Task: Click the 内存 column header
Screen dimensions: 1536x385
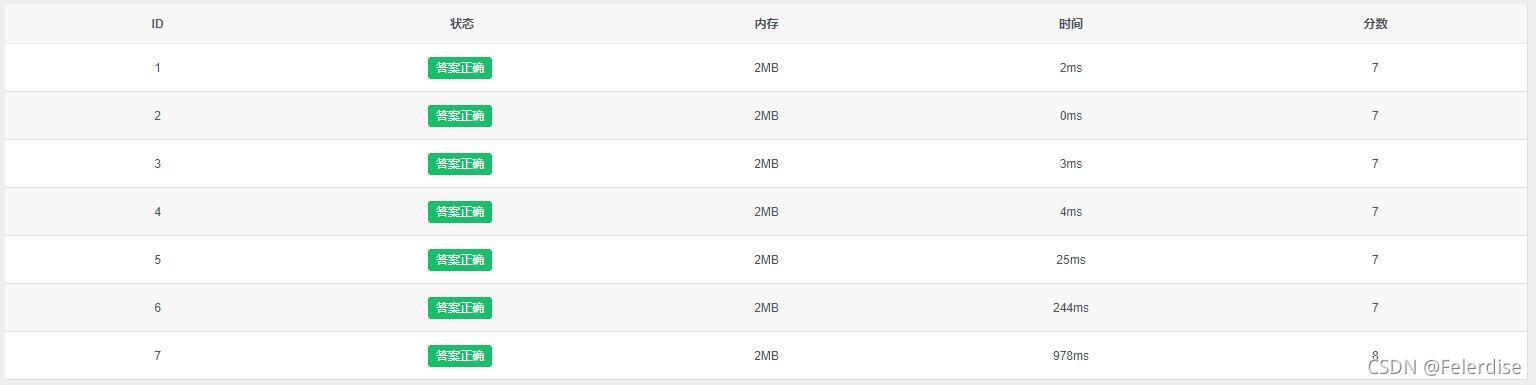Action: [x=766, y=24]
